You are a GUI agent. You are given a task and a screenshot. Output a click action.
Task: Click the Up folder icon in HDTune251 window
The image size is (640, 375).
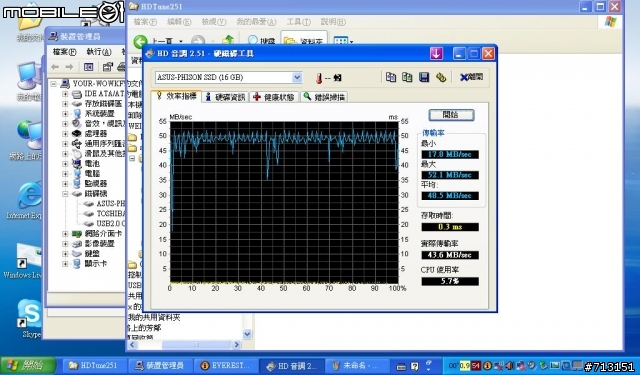tap(228, 40)
